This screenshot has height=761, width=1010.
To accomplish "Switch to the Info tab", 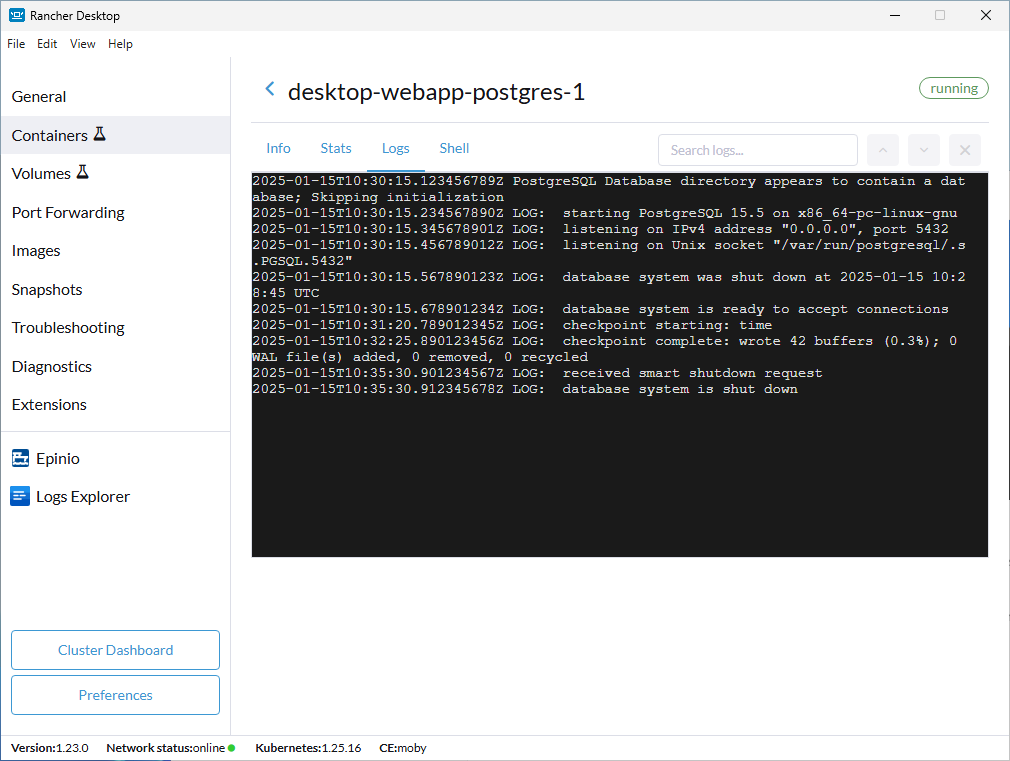I will pyautogui.click(x=278, y=148).
